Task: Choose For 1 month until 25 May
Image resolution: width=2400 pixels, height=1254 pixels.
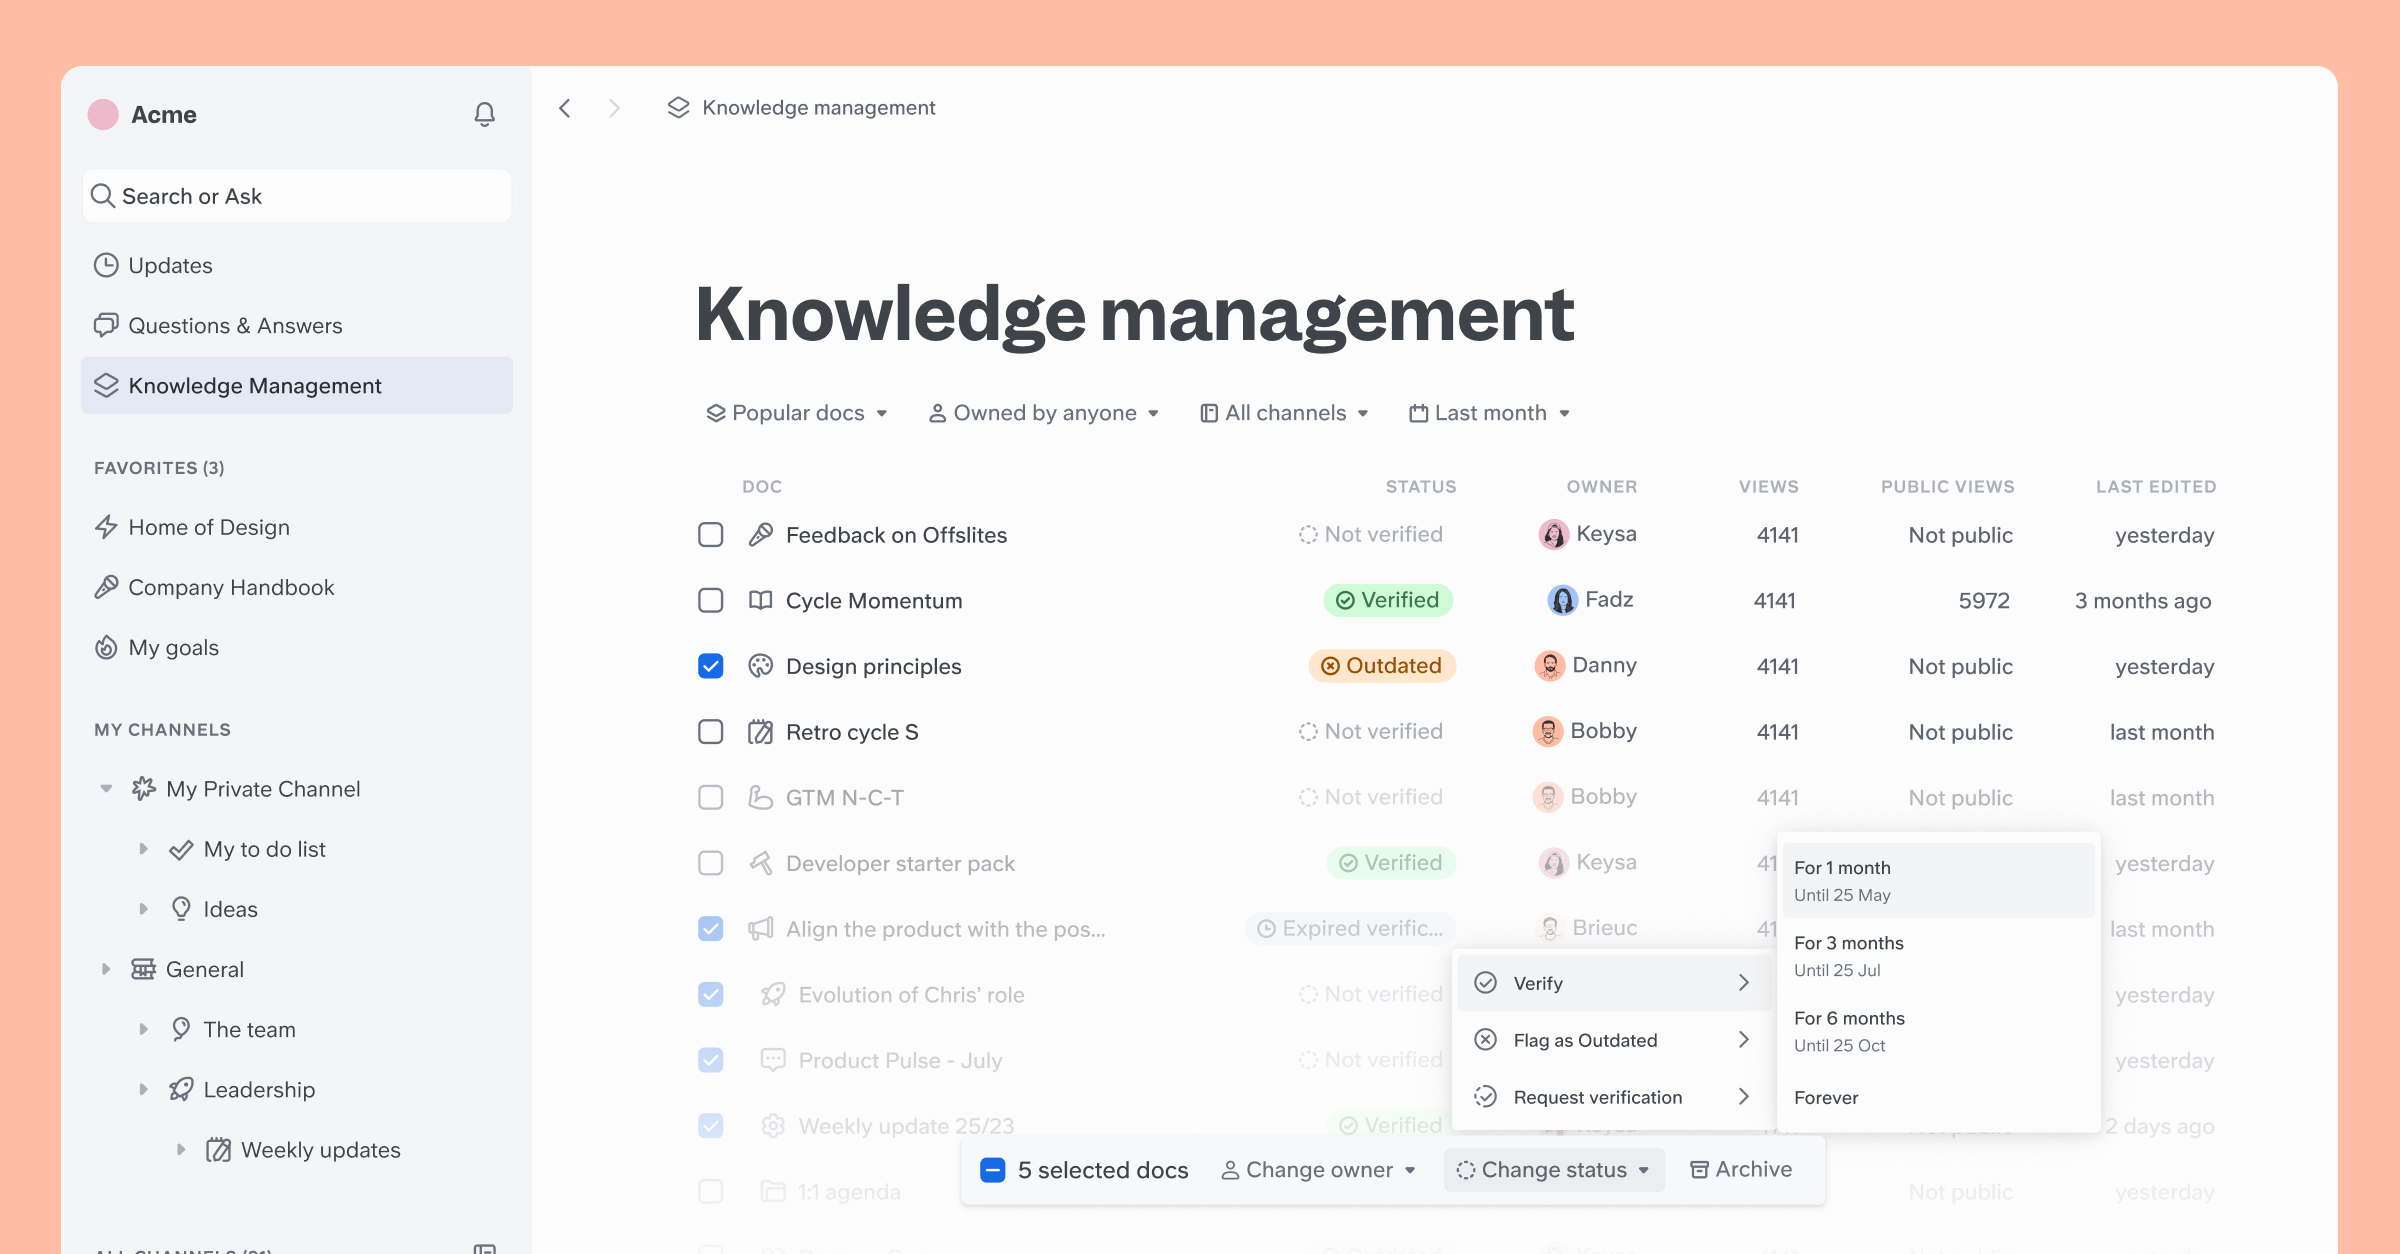Action: coord(1938,881)
